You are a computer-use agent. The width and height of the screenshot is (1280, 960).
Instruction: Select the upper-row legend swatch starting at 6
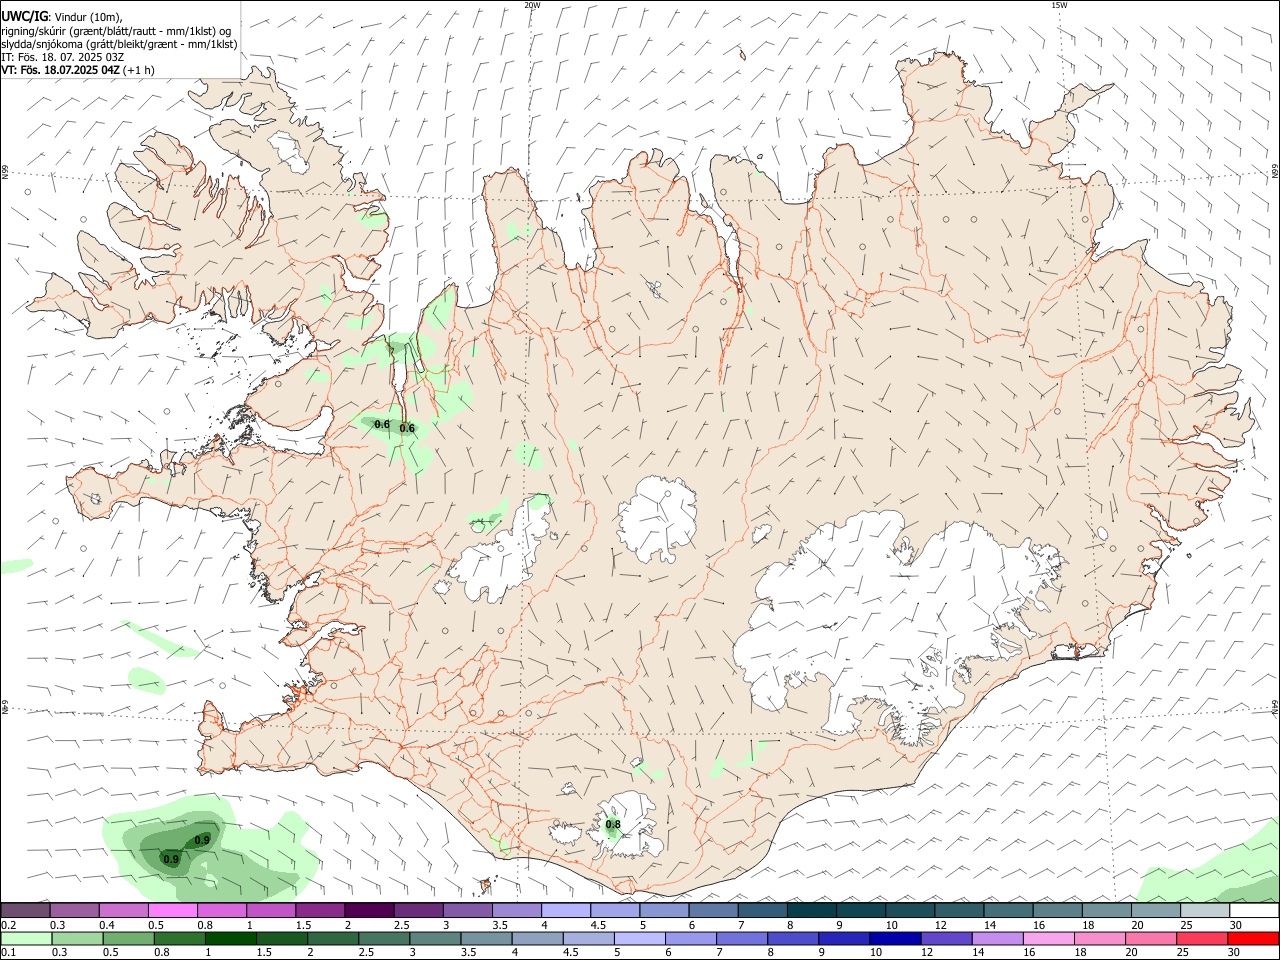pyautogui.click(x=712, y=910)
